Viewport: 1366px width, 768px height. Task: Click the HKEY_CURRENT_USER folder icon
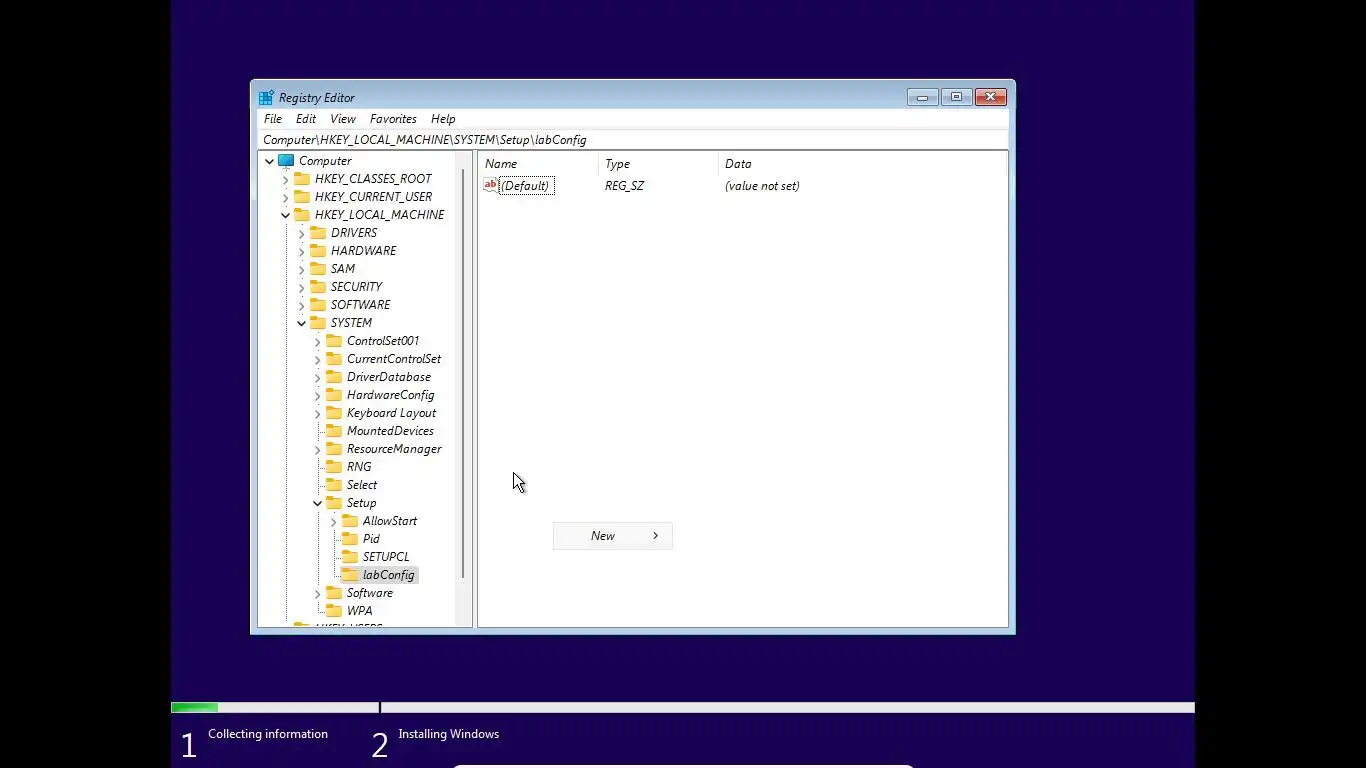click(302, 197)
